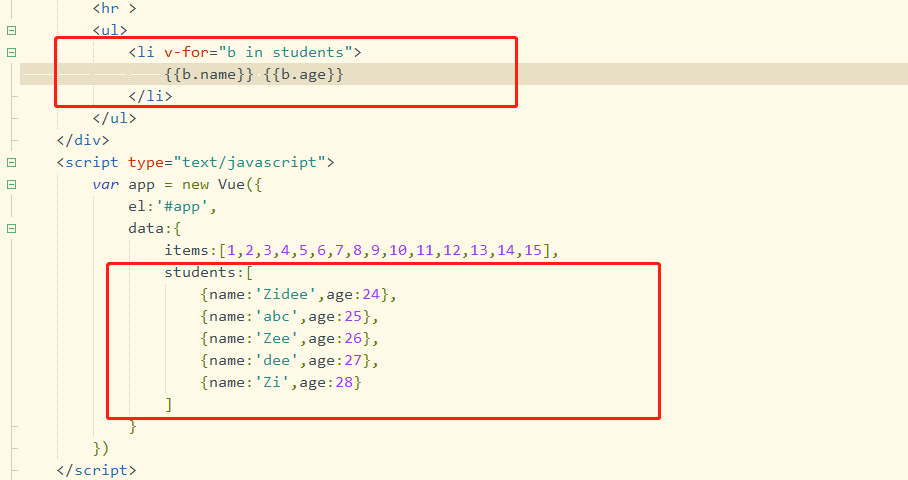Click the var keyword
Viewport: 908px width, 480px height.
[105, 185]
